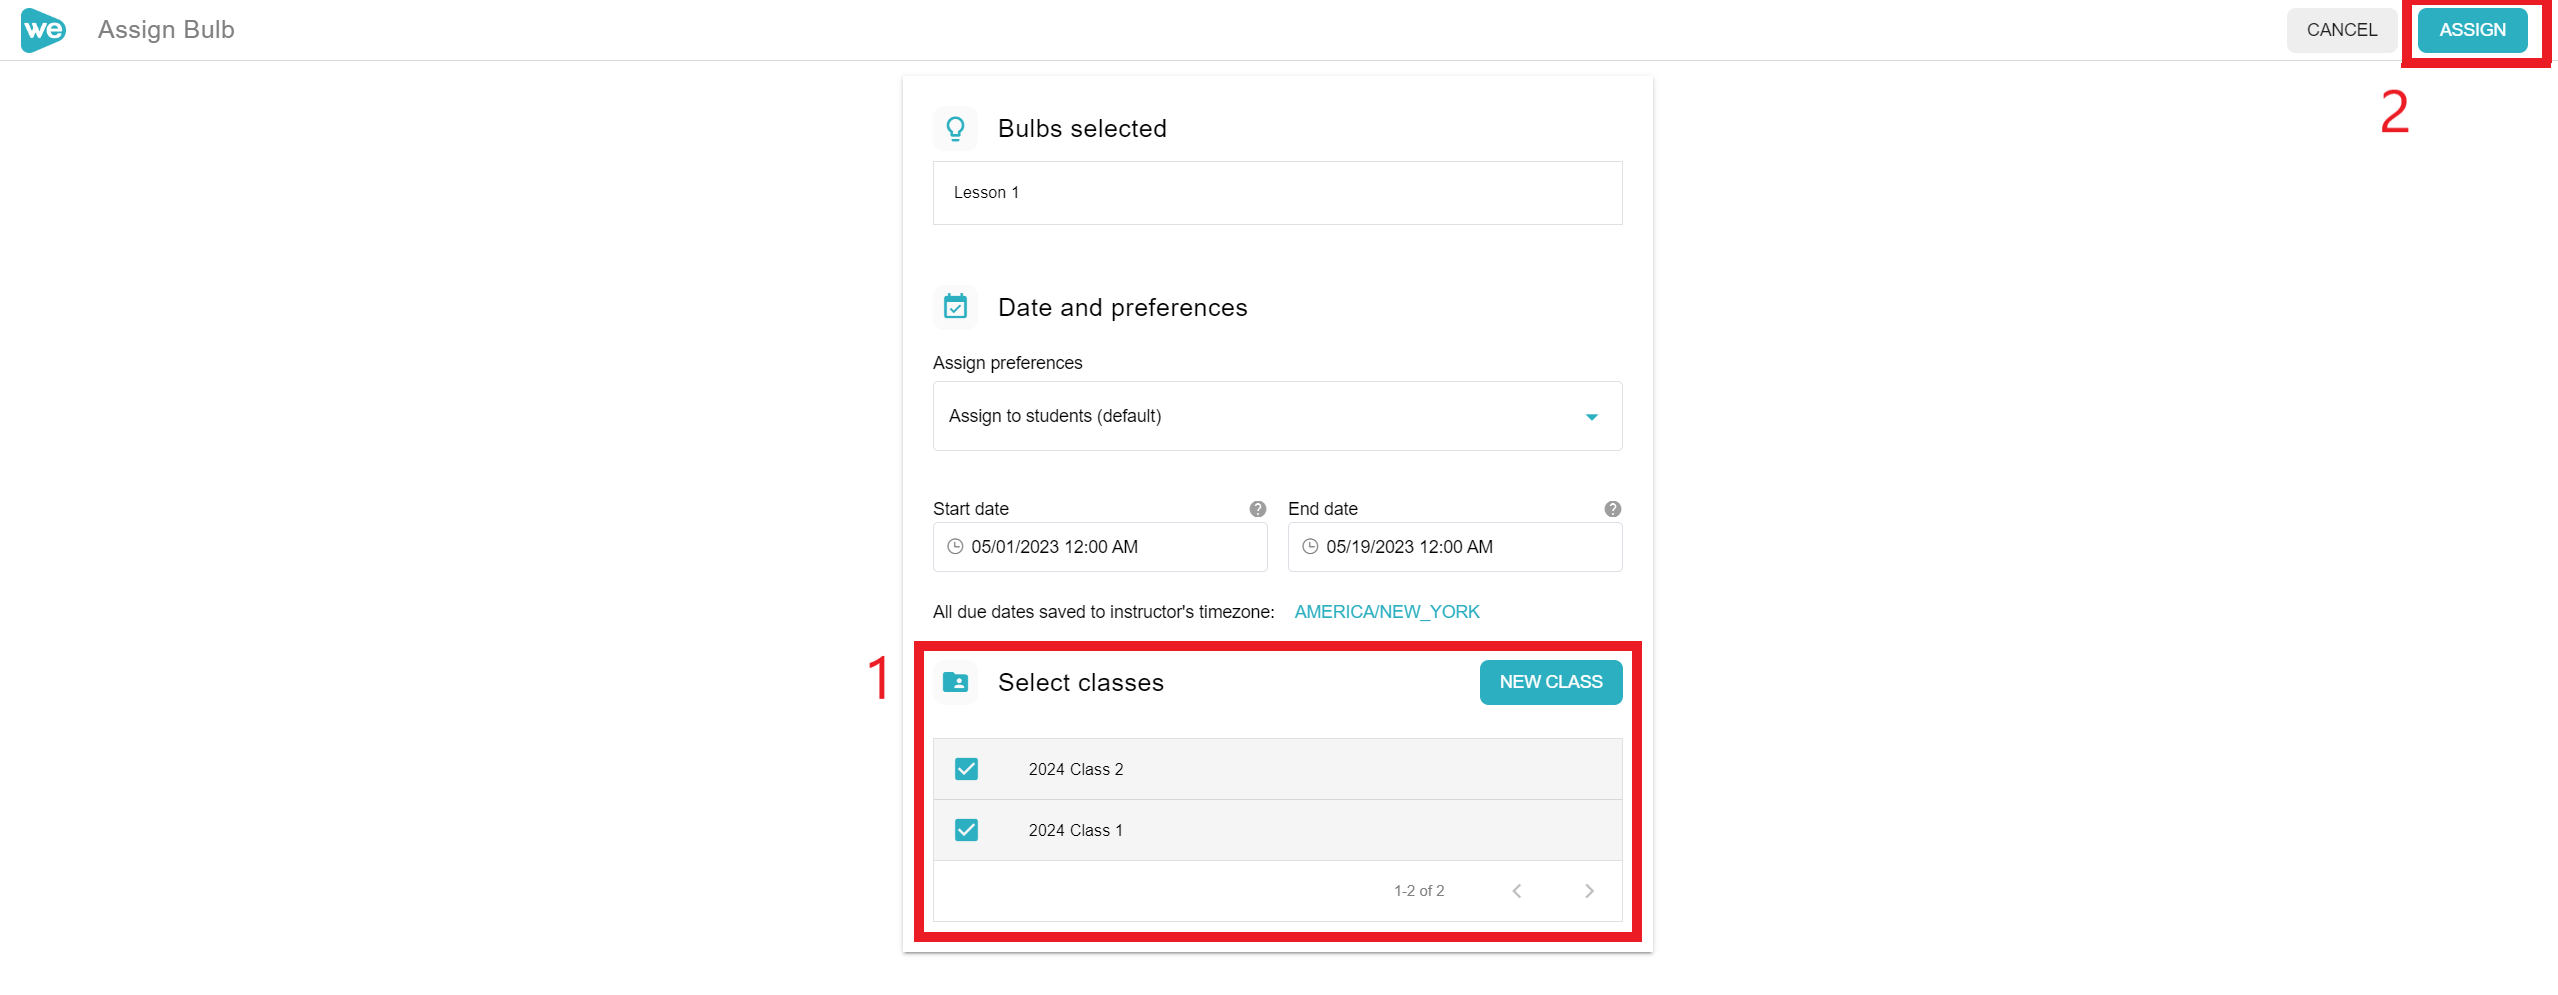Uncheck the 2024 Class 1 checkbox
2558x995 pixels.
966,830
